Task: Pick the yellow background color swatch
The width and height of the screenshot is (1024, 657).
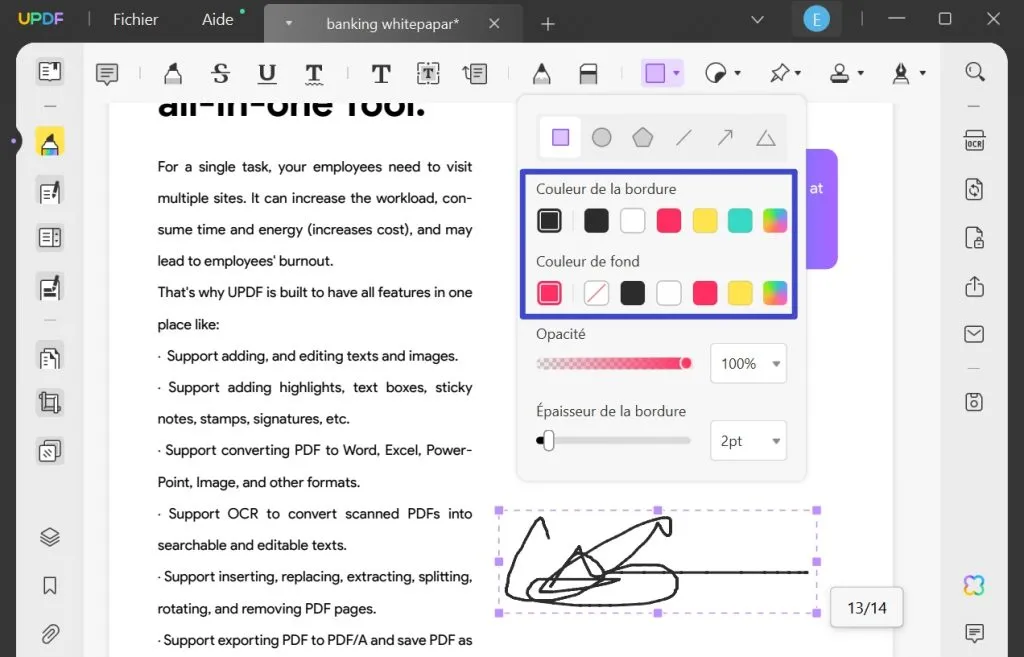Action: pos(740,293)
